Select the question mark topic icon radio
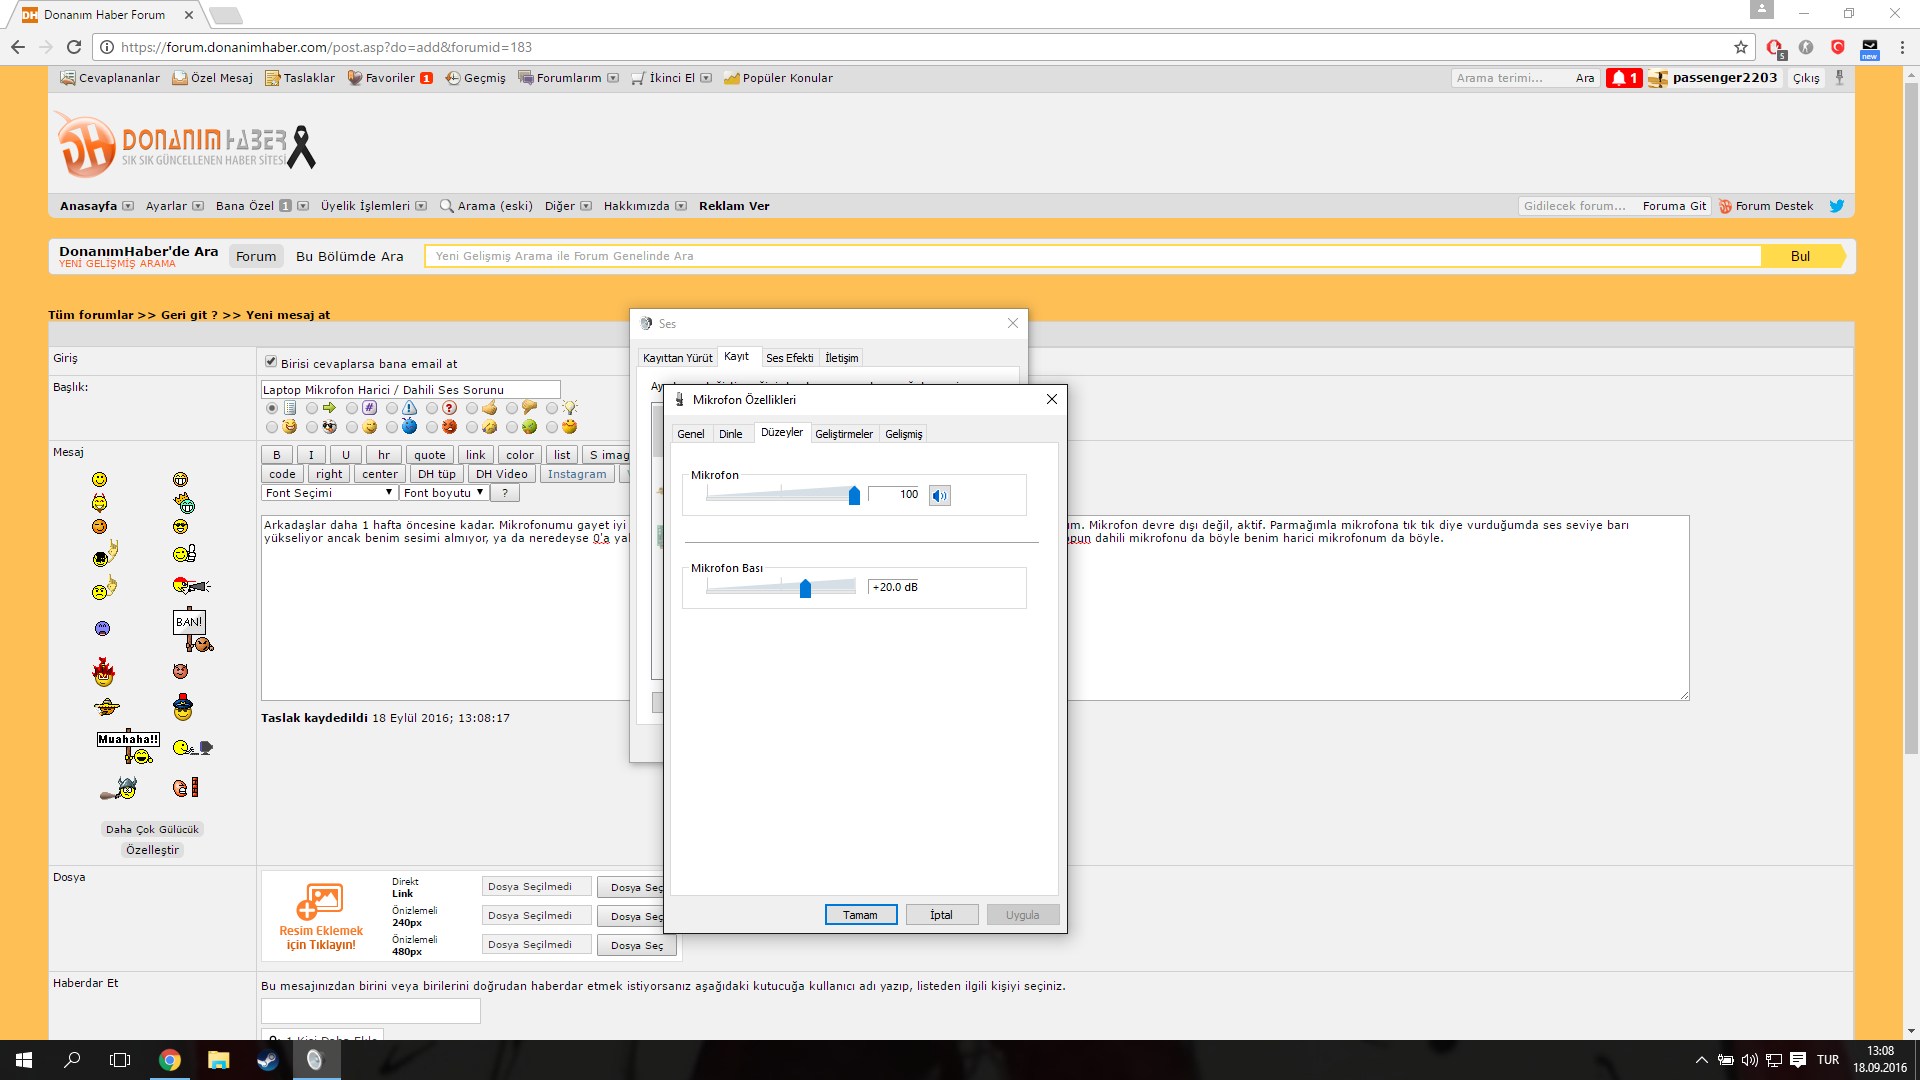Viewport: 1920px width, 1080px height. (x=432, y=408)
